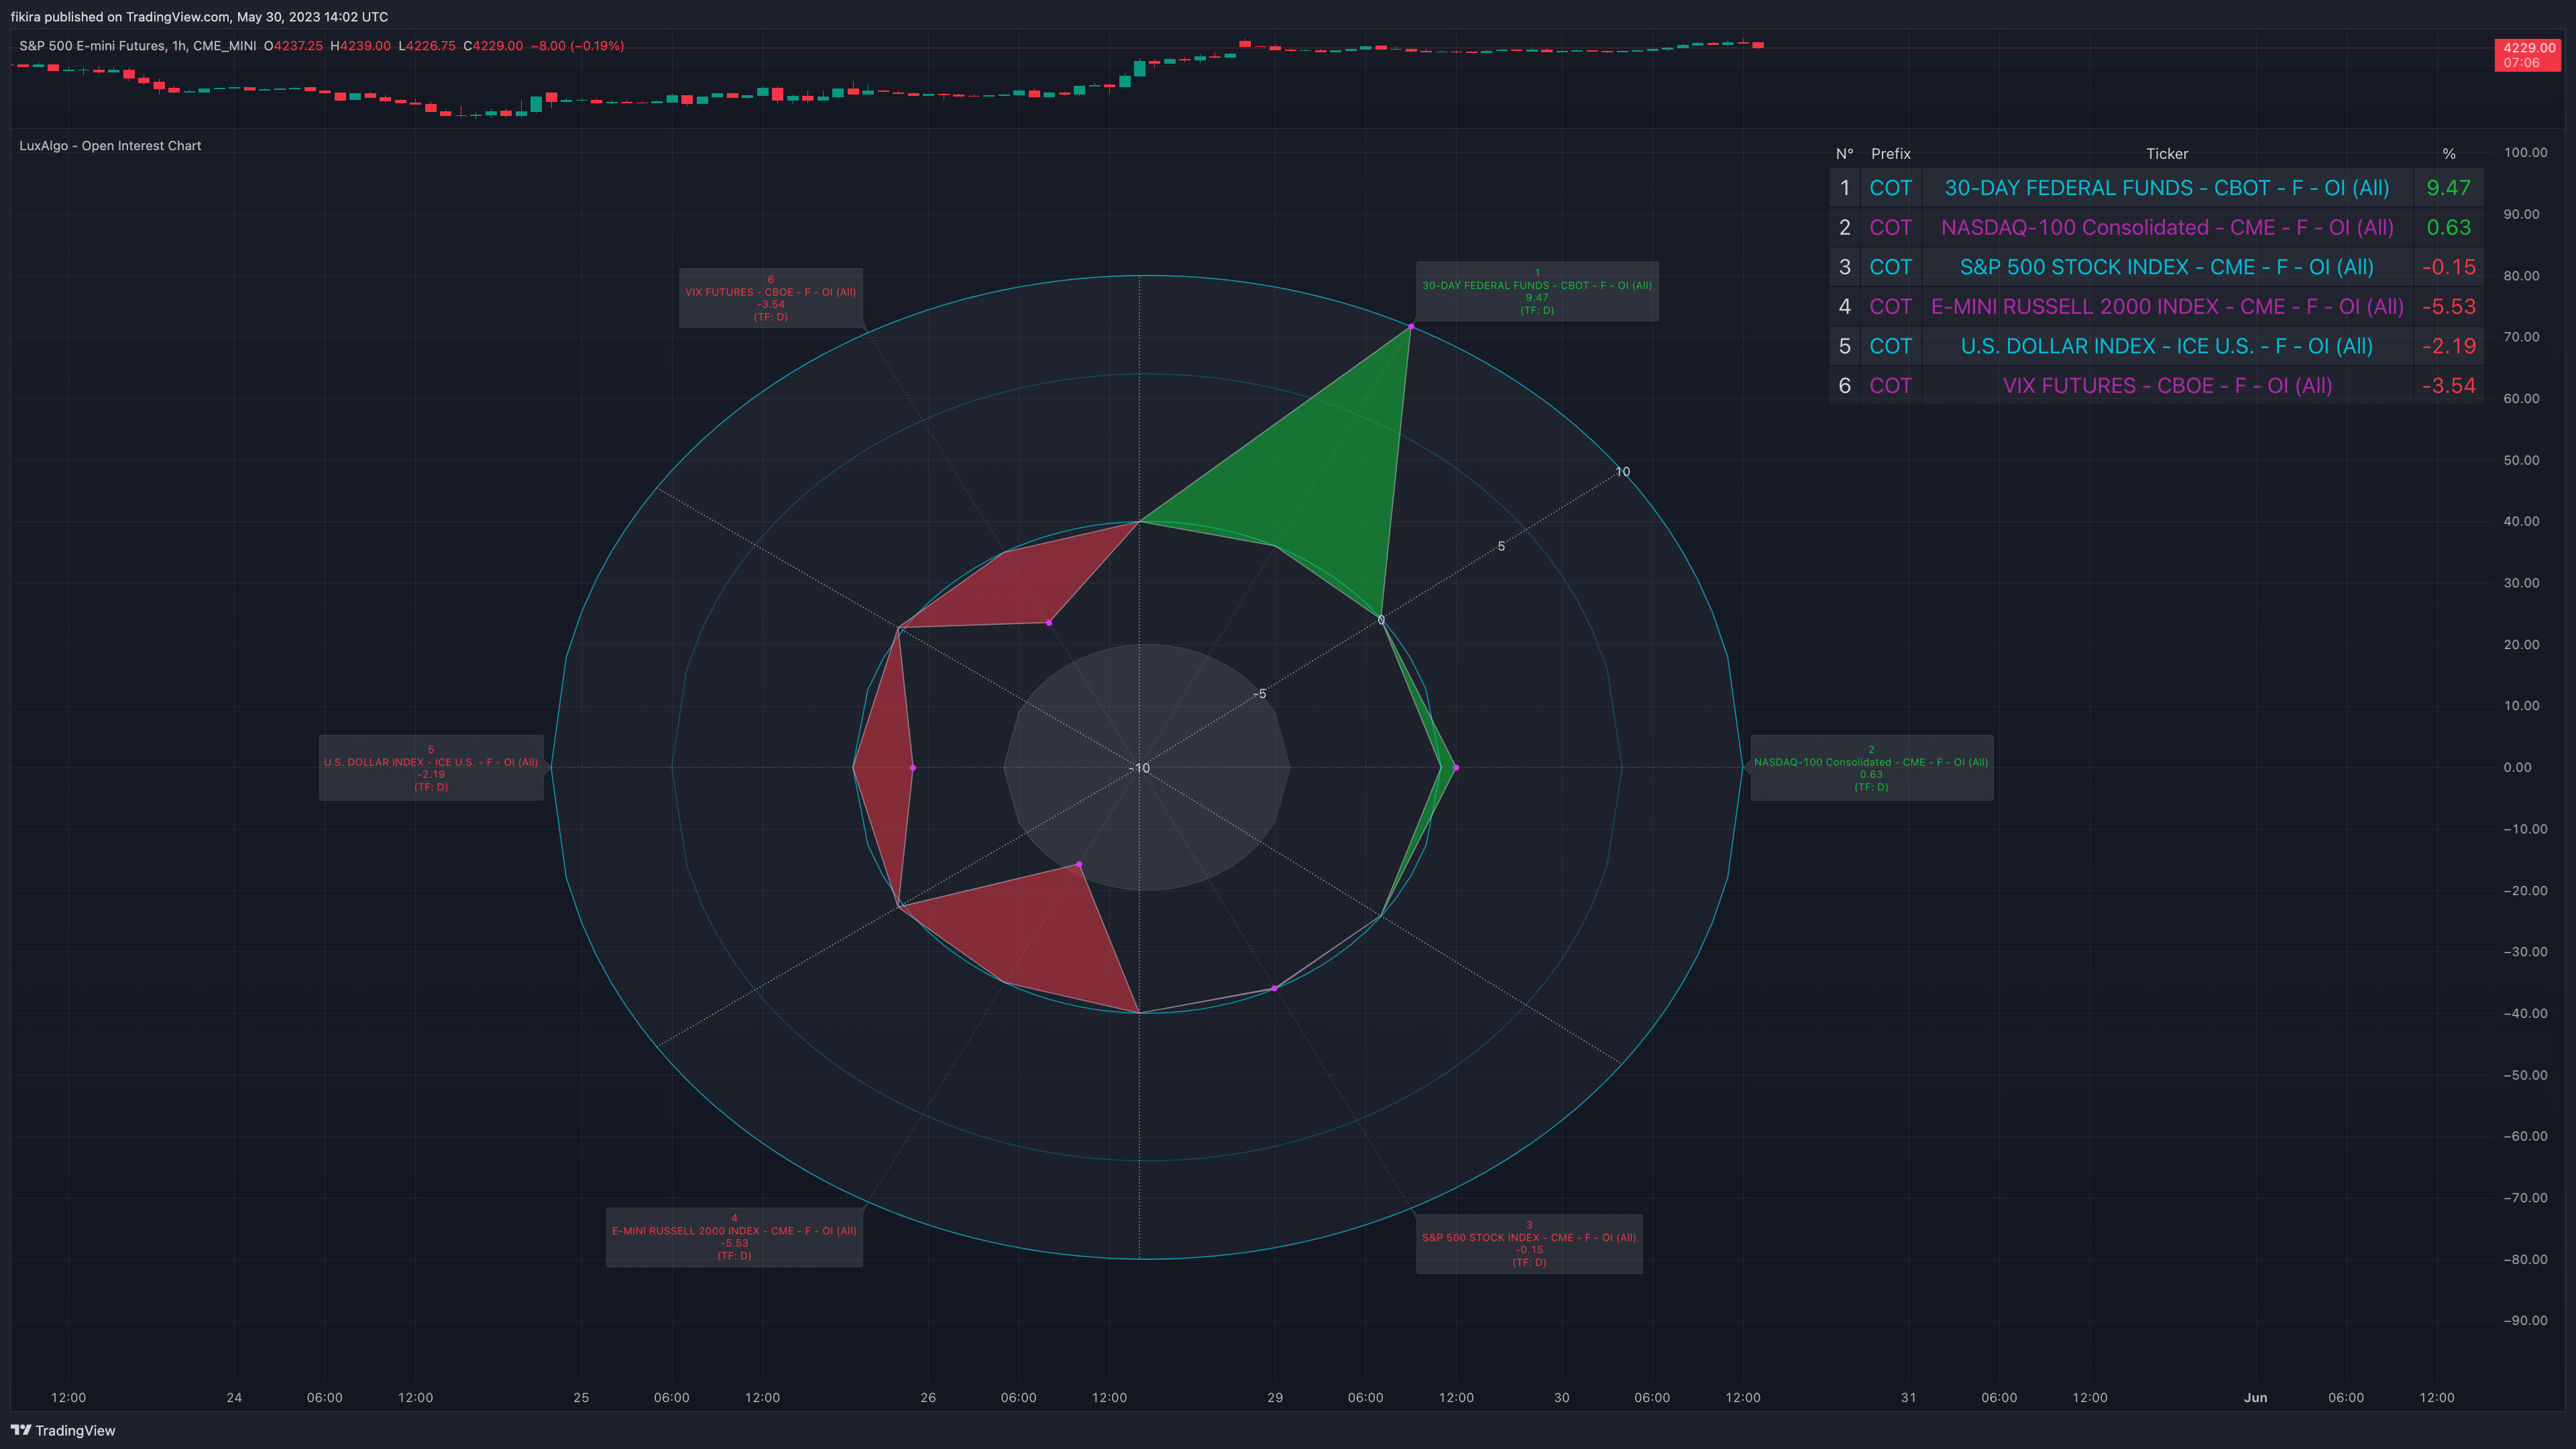Click the magenta point at Federal Funds vertex
Viewport: 2576px width, 1449px height.
tap(1411, 327)
